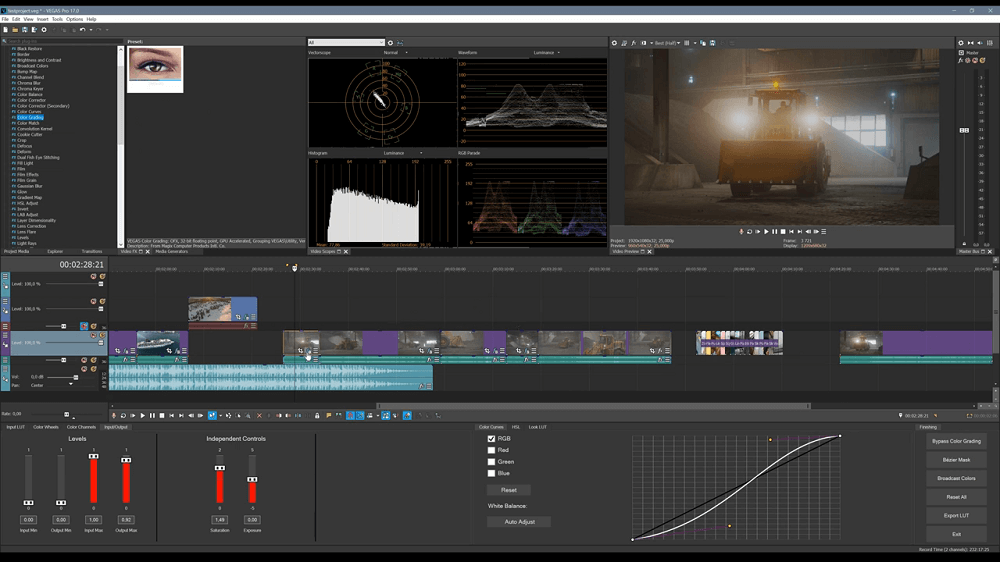Insert a marker using the yellow marker icon

328,415
